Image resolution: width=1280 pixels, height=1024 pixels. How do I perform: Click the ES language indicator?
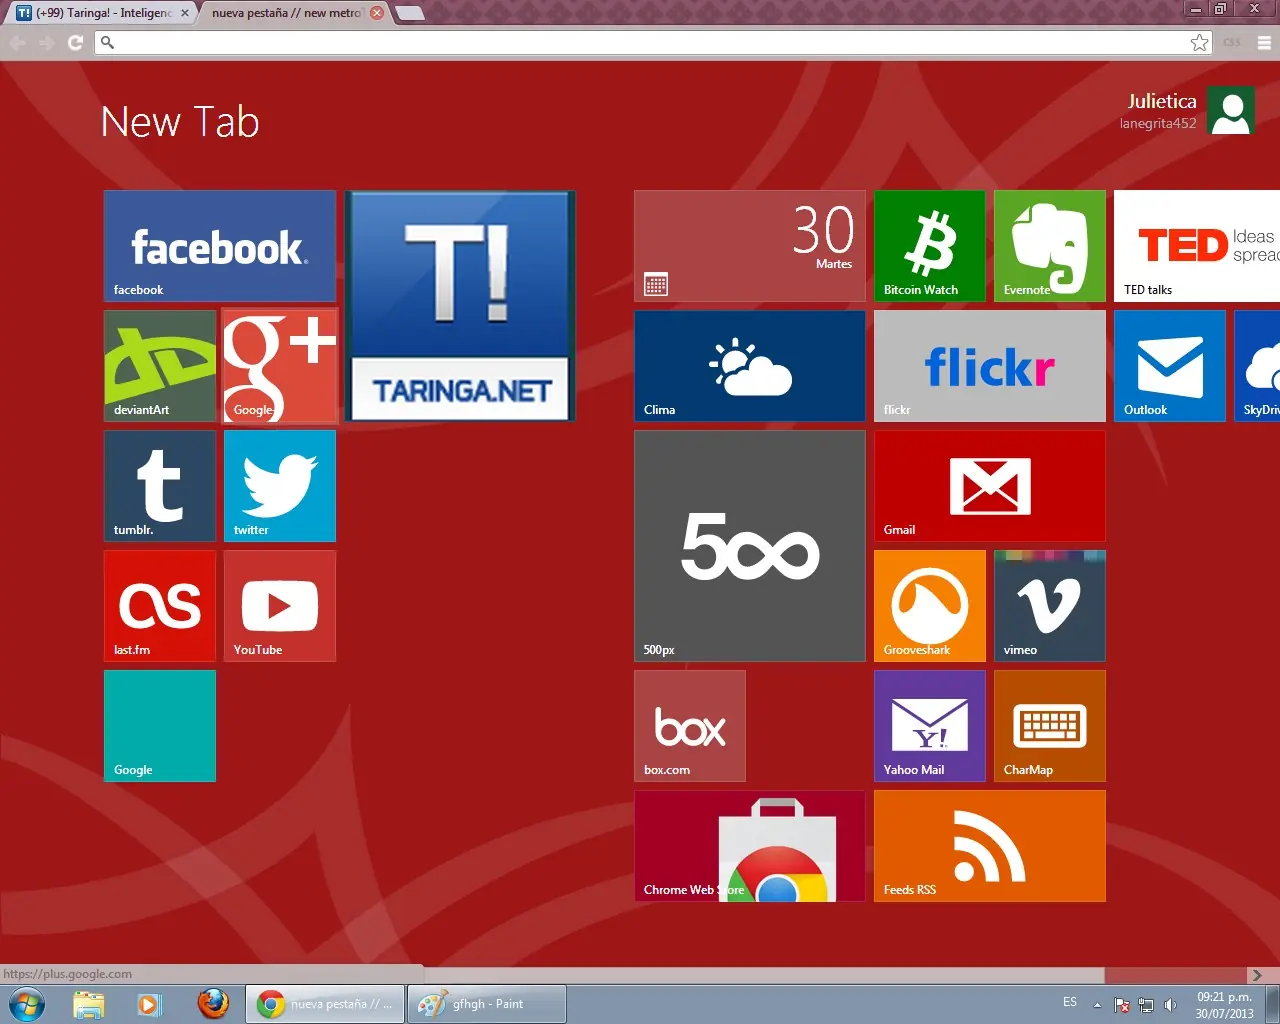(1070, 1002)
